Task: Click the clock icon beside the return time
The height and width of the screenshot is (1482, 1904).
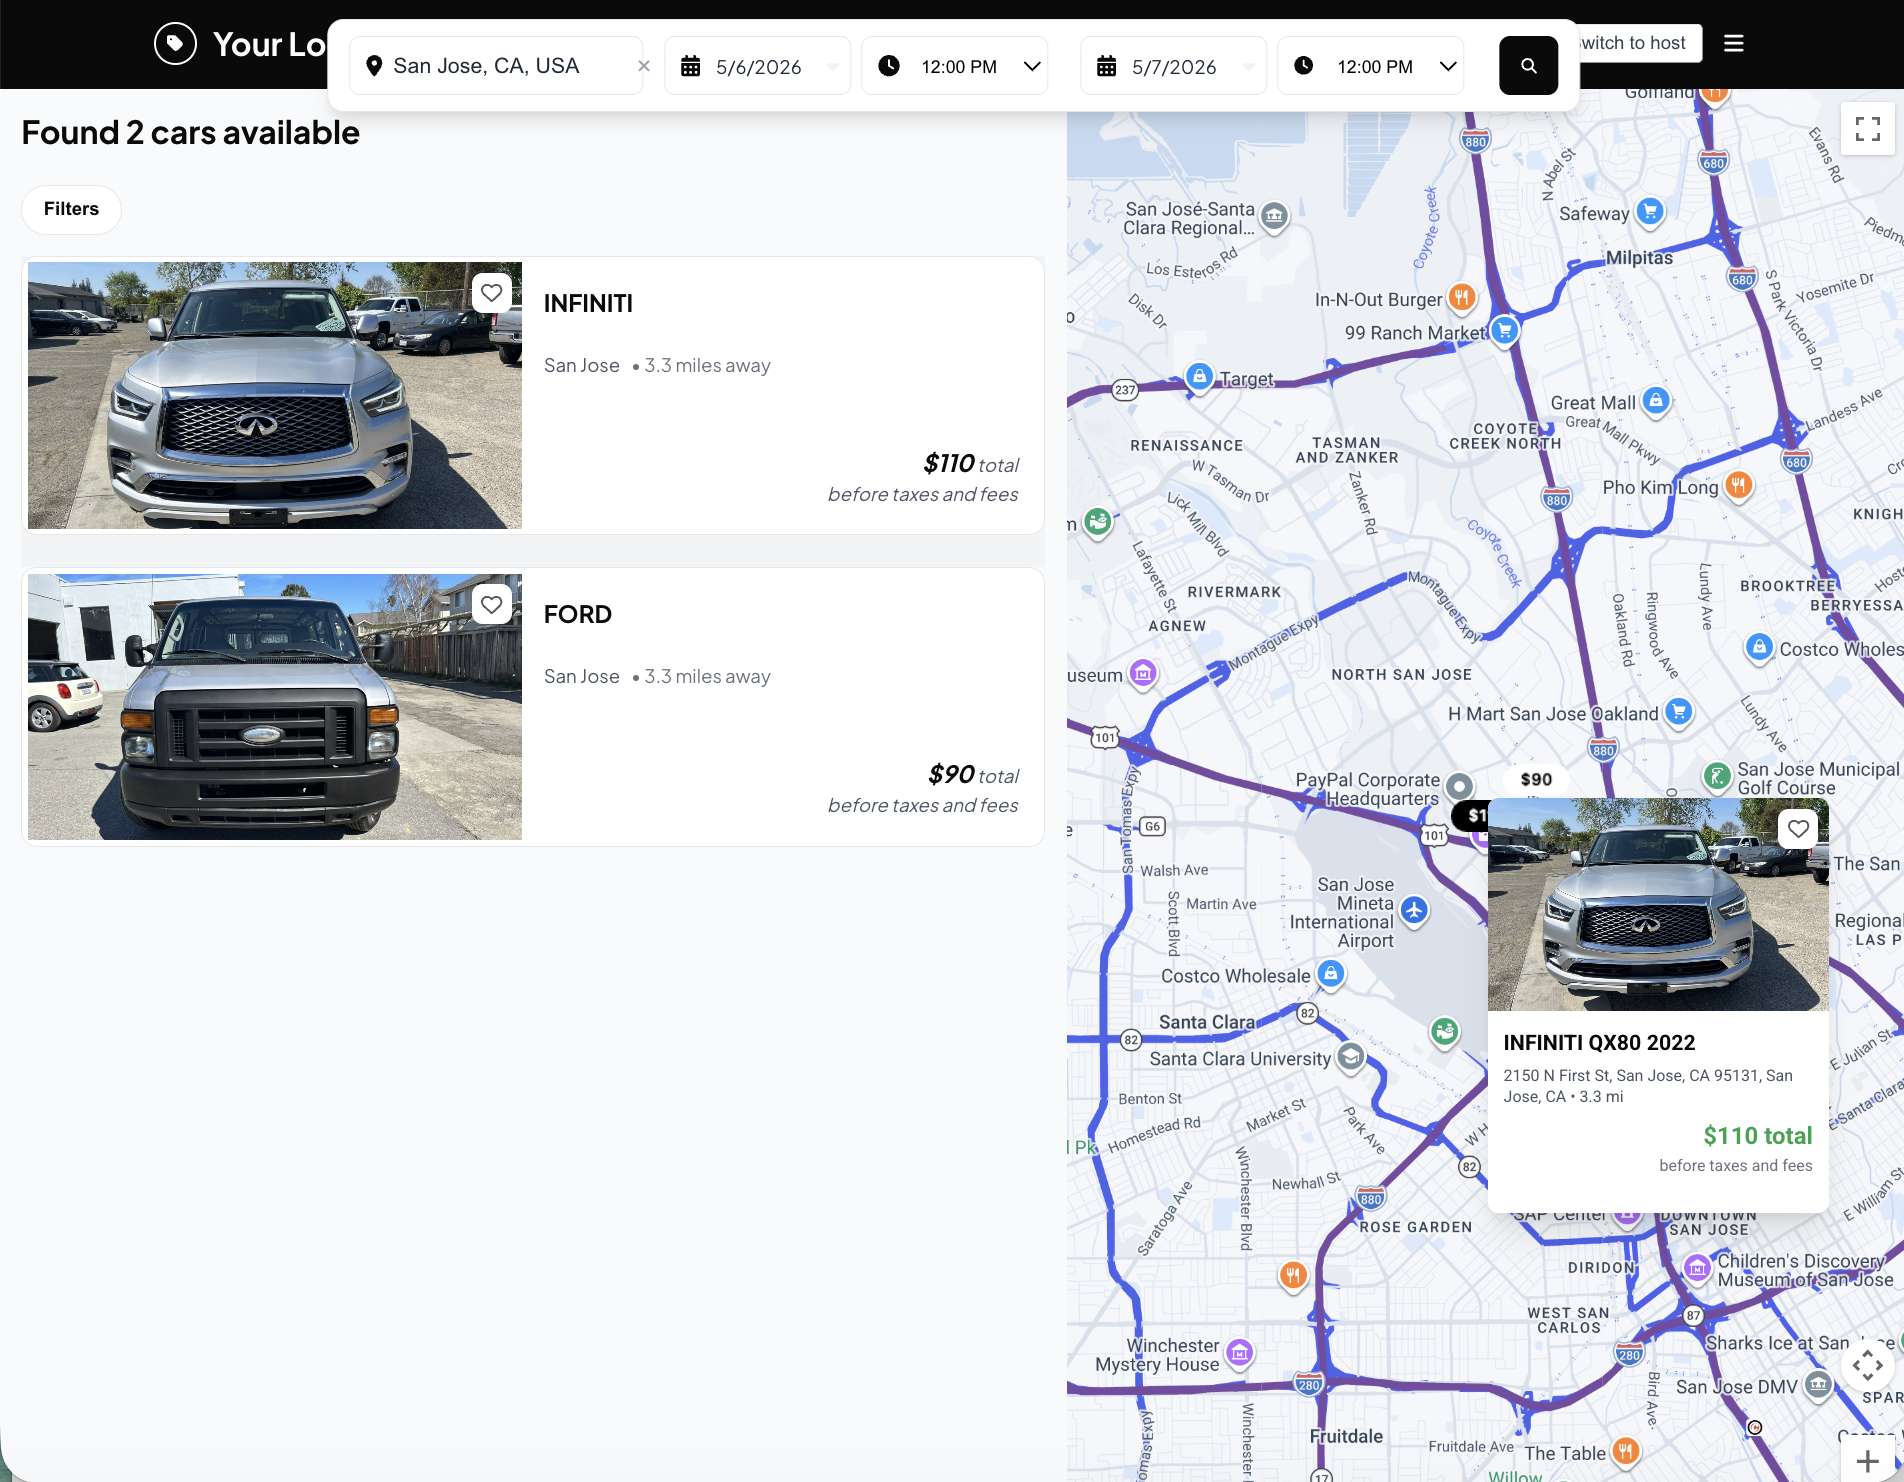Action: tap(1303, 65)
